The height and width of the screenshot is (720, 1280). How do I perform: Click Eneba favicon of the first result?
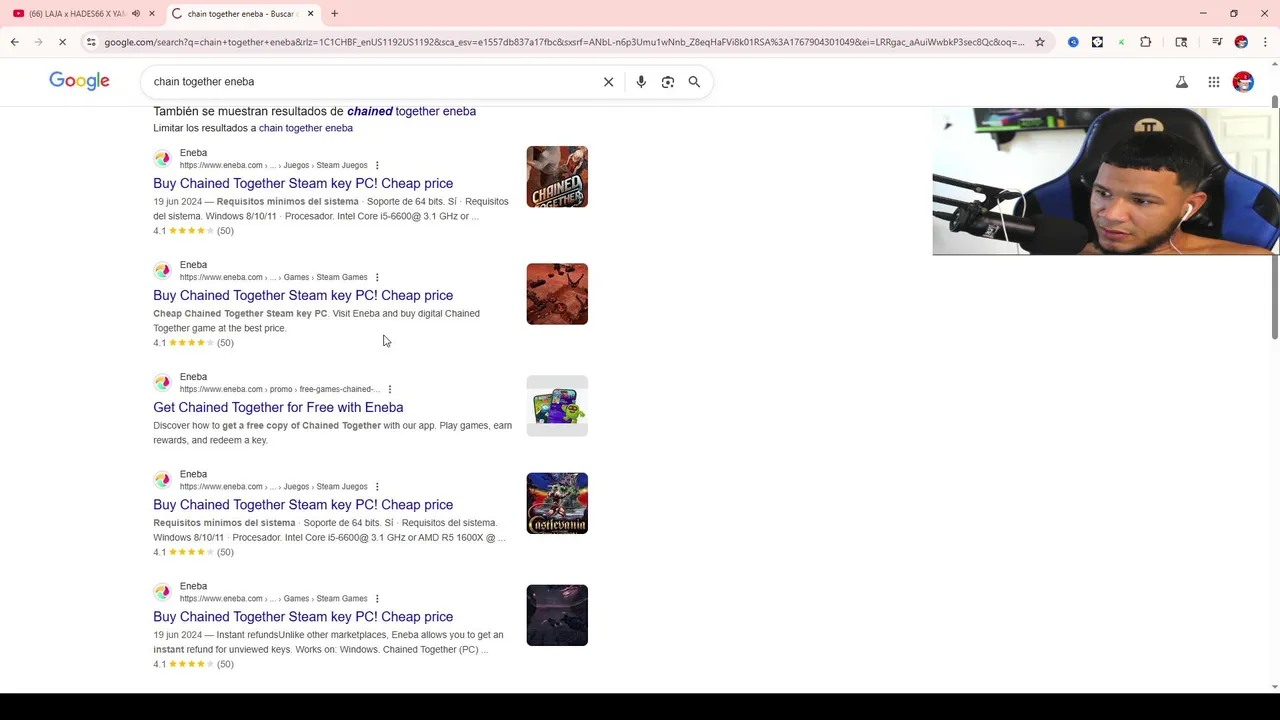pos(162,159)
